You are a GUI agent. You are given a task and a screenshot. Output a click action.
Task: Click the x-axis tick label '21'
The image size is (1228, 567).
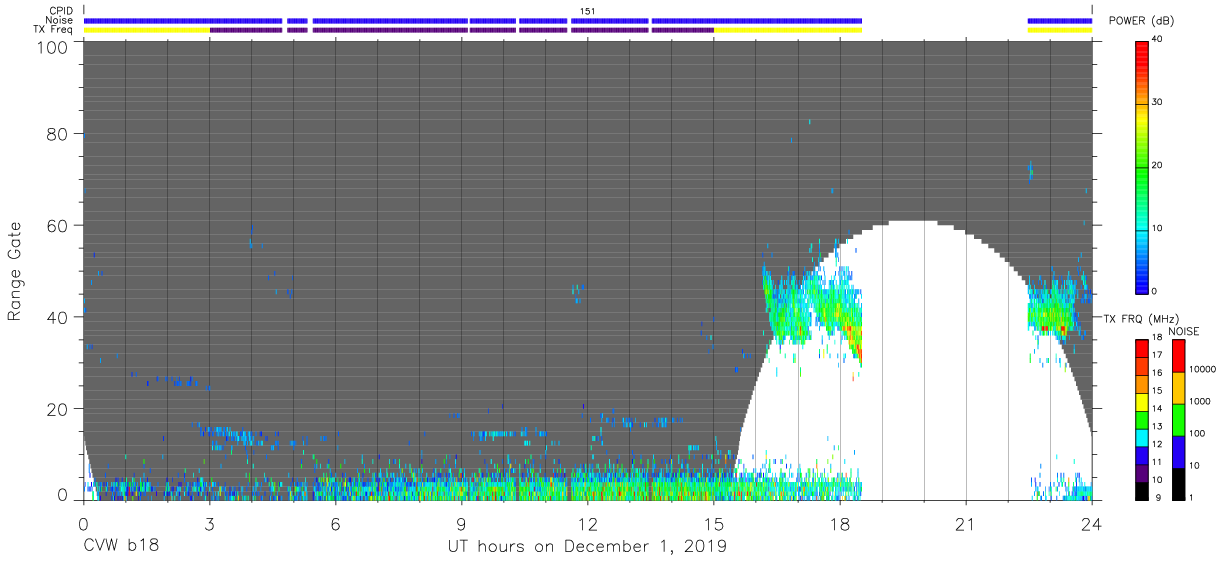coord(966,523)
